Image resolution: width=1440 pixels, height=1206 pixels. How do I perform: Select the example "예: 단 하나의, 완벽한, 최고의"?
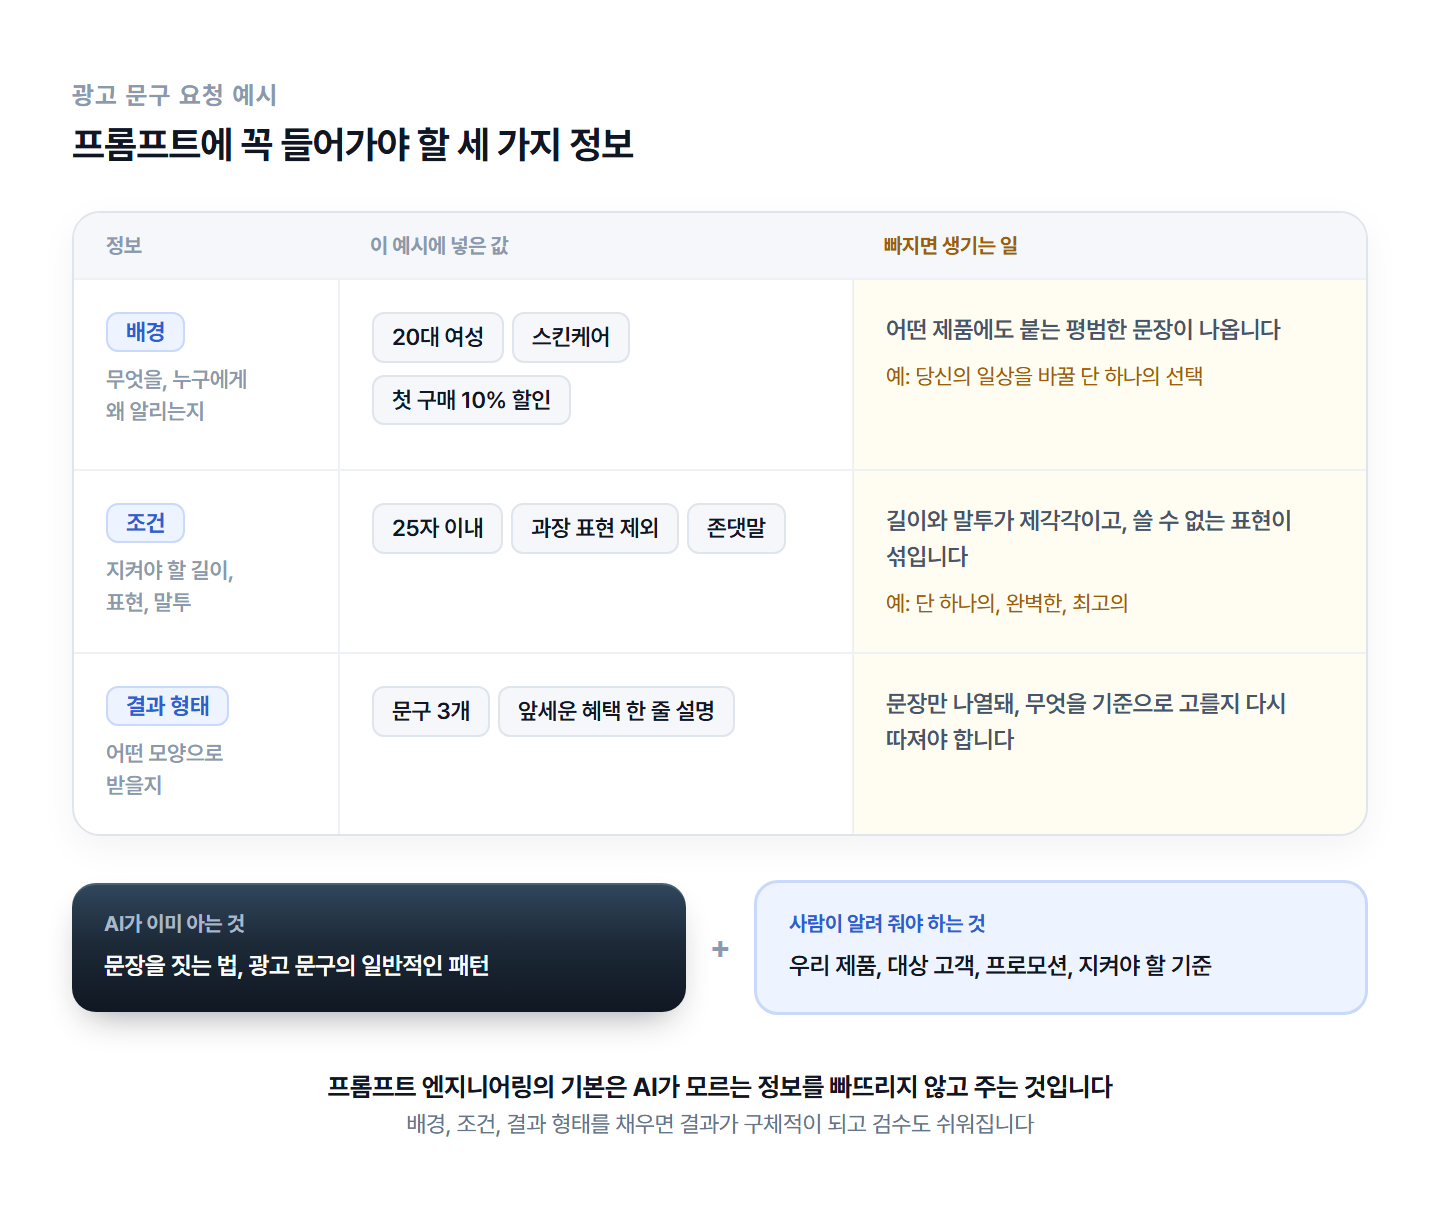coord(1007,603)
